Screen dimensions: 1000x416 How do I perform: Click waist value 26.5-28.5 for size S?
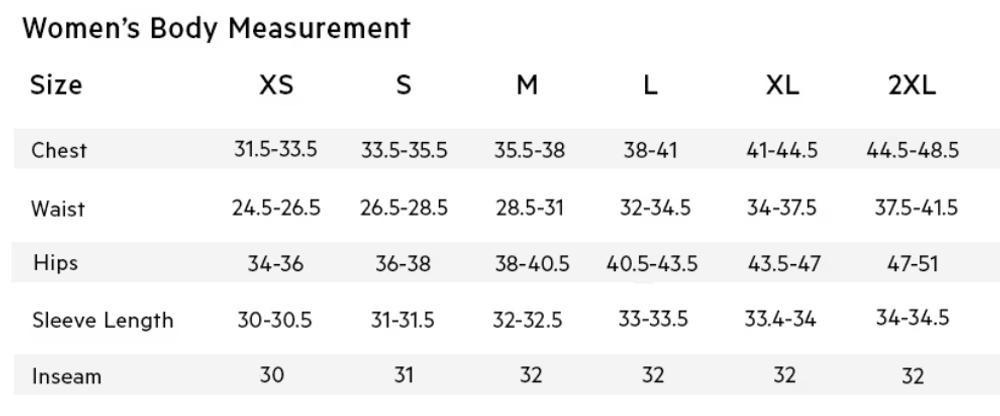point(404,209)
